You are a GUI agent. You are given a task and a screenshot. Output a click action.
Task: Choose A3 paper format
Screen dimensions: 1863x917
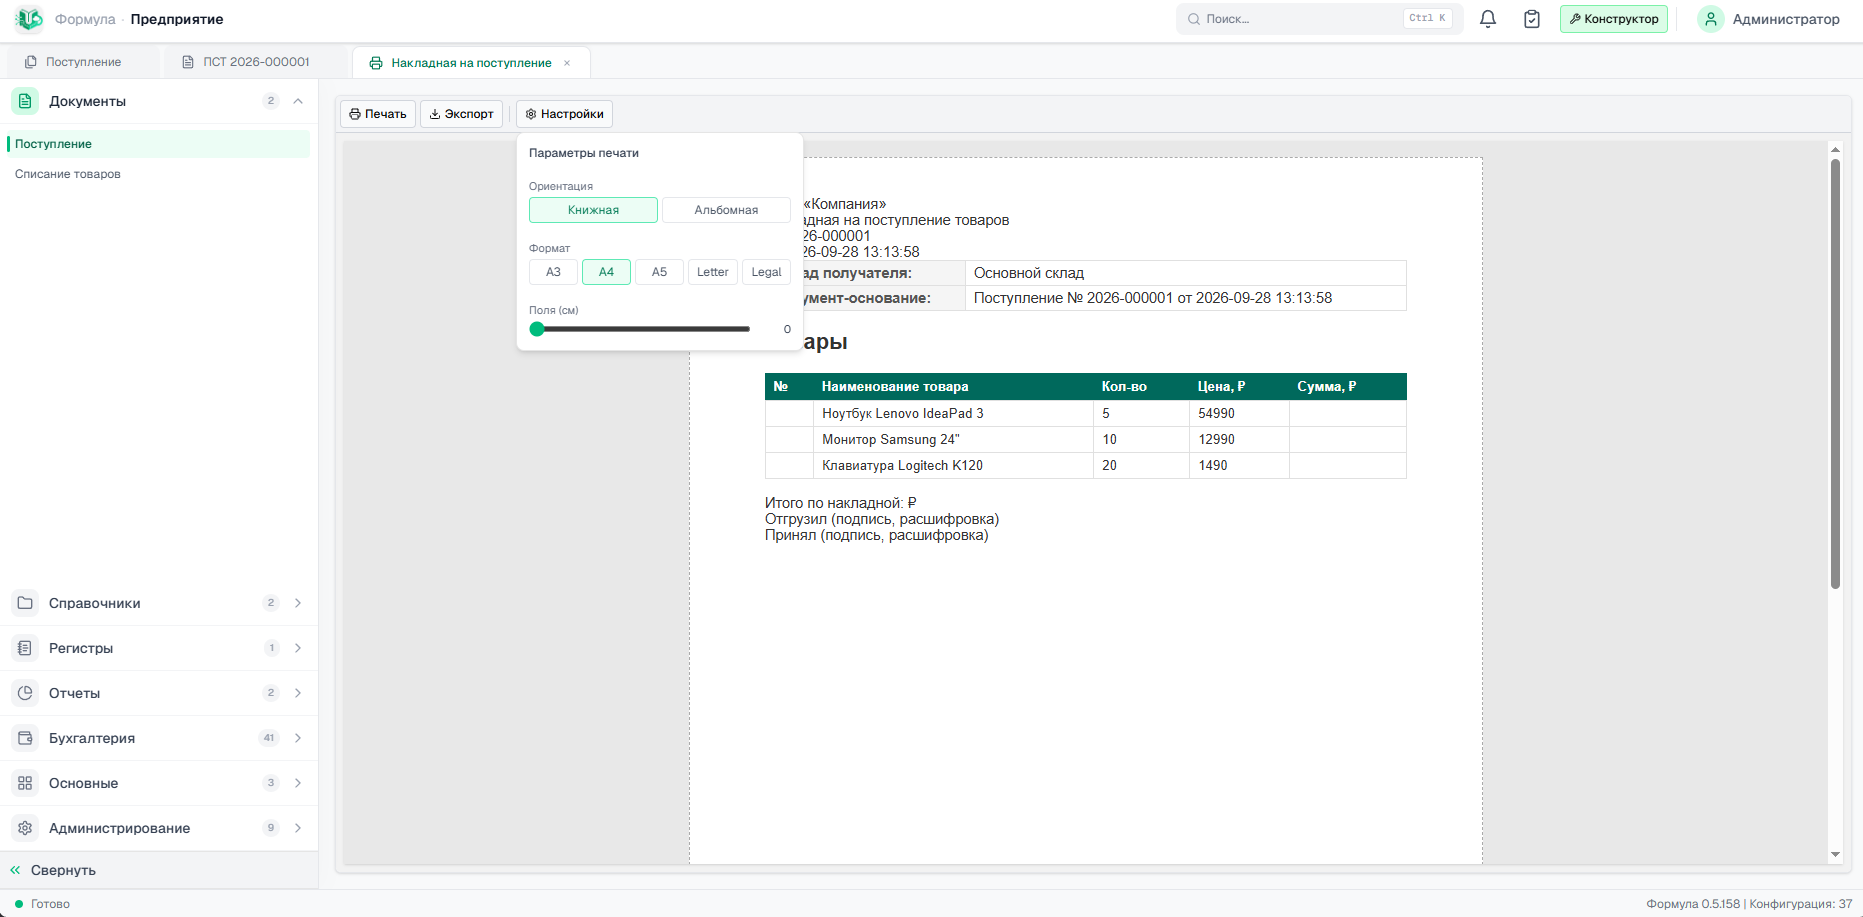[x=553, y=272]
